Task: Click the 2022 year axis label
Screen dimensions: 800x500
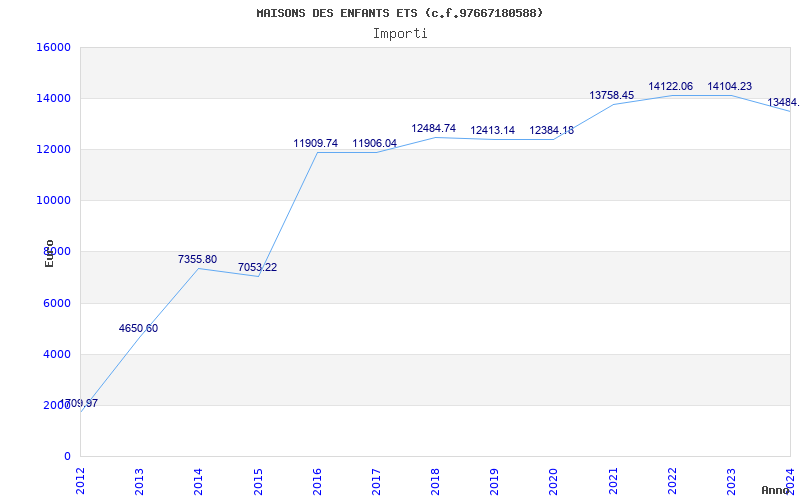Action: [672, 482]
